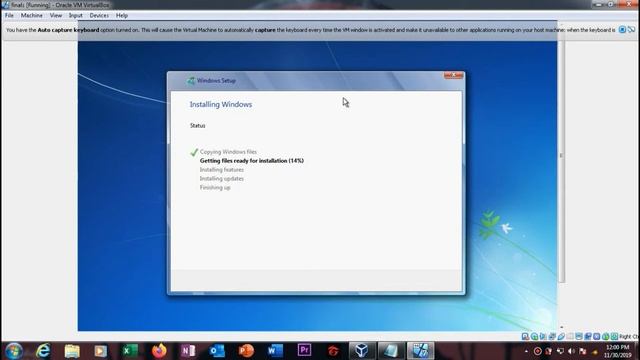The height and width of the screenshot is (360, 640).
Task: Click the Action Center flag tray icon
Action: pos(582,351)
